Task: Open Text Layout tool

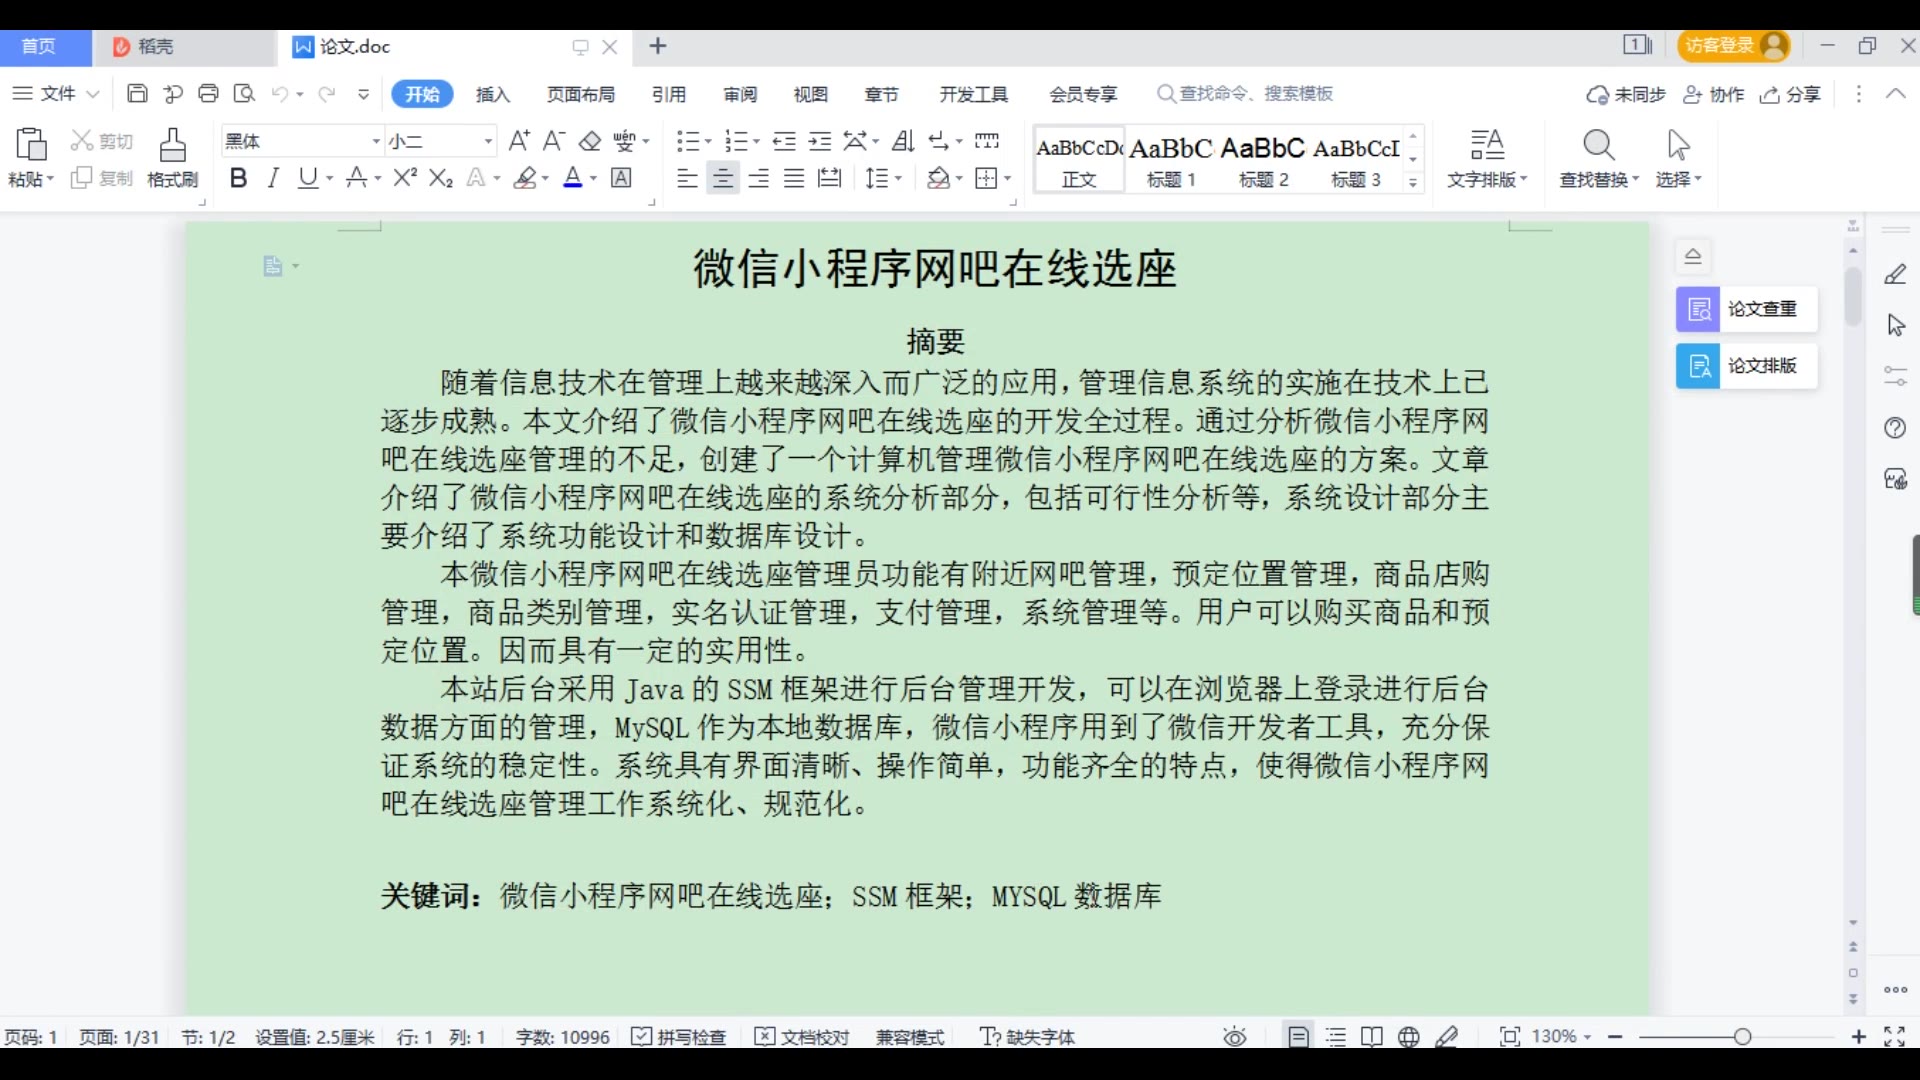Action: (x=1487, y=145)
